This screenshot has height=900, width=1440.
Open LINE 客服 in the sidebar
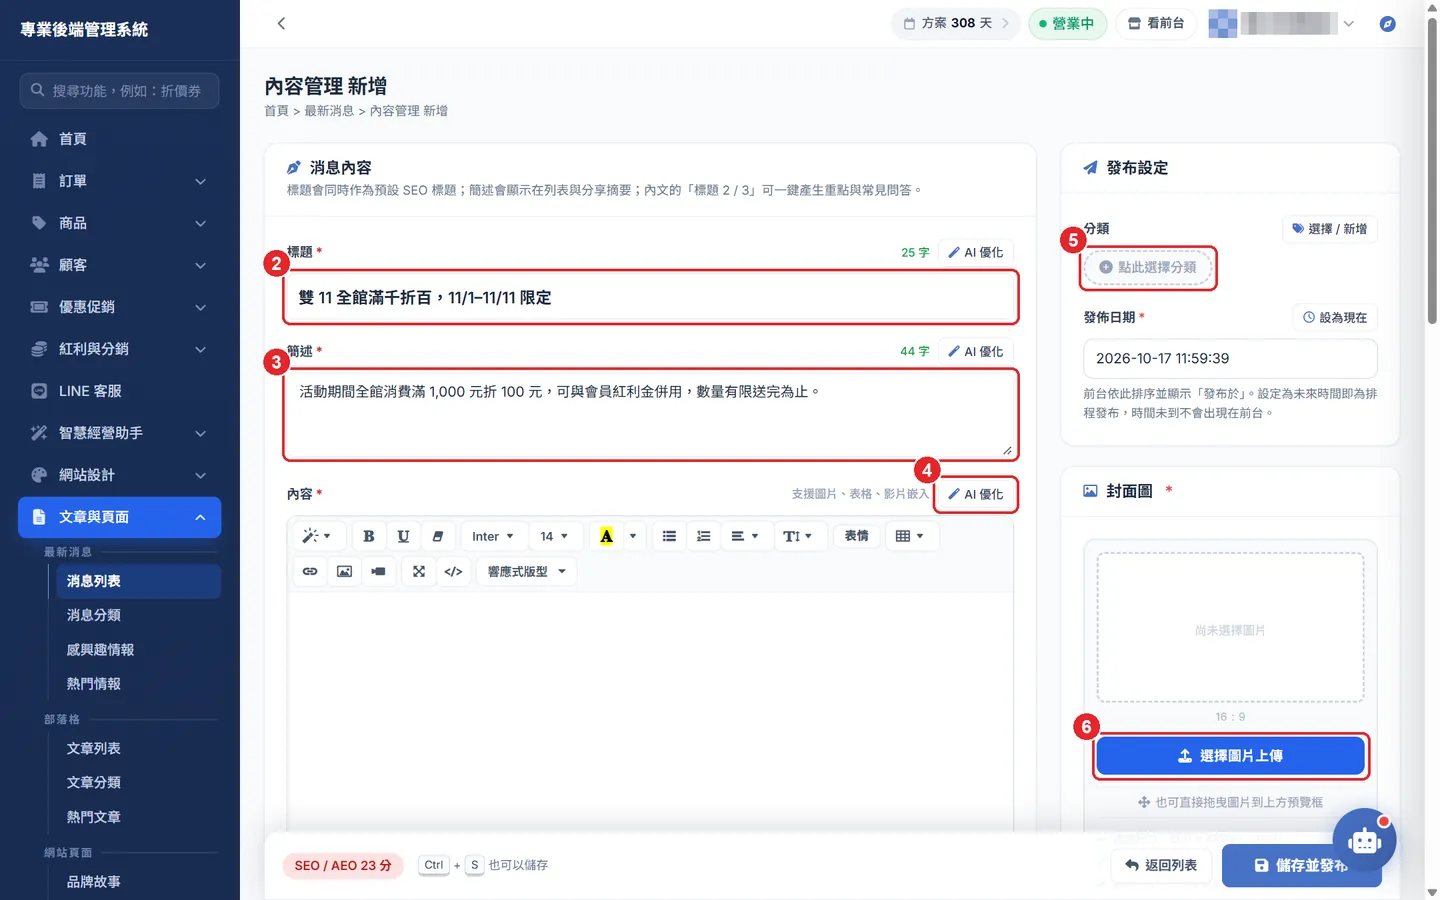coord(119,391)
